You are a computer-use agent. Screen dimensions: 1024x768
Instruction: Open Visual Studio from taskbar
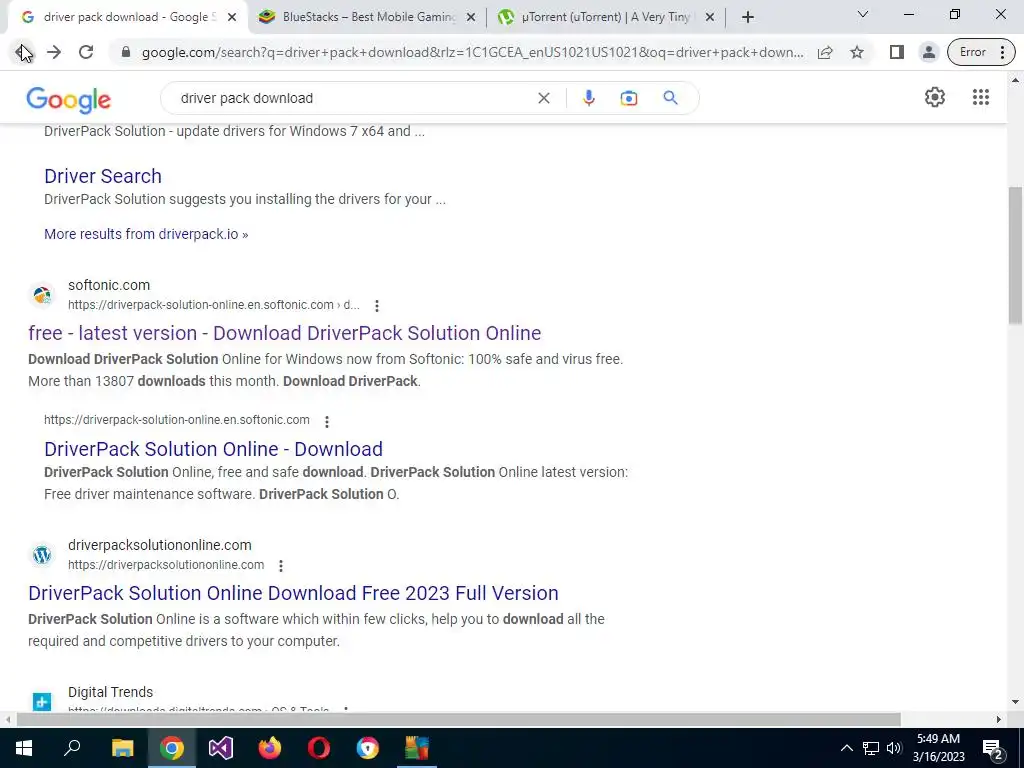coord(221,748)
